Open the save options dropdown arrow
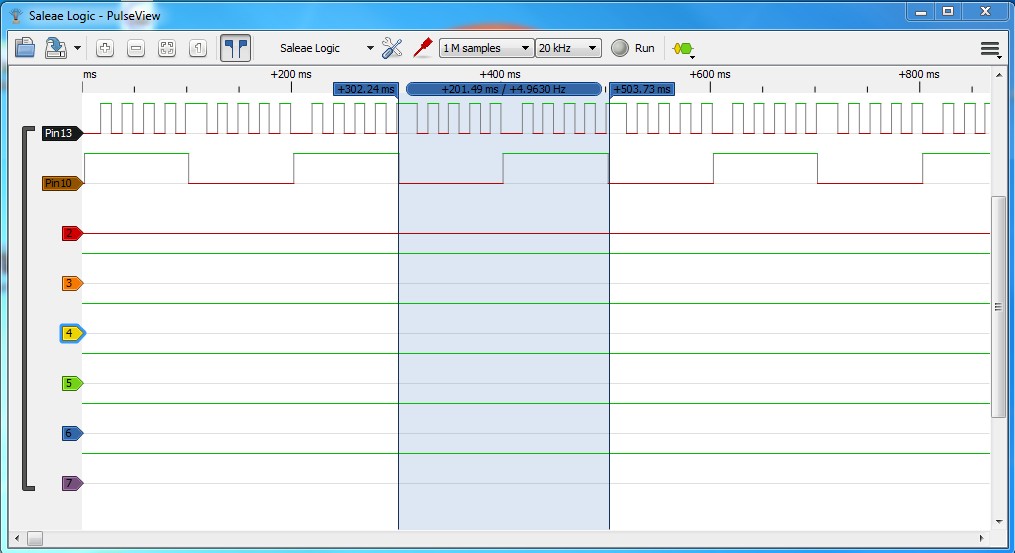The image size is (1015, 553). click(77, 48)
